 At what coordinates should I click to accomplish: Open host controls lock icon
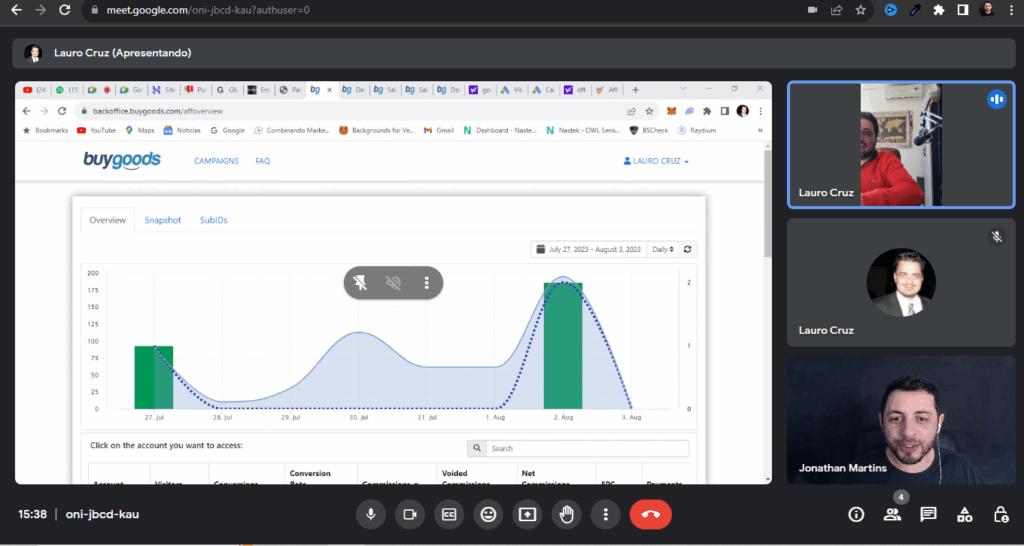[1000, 514]
